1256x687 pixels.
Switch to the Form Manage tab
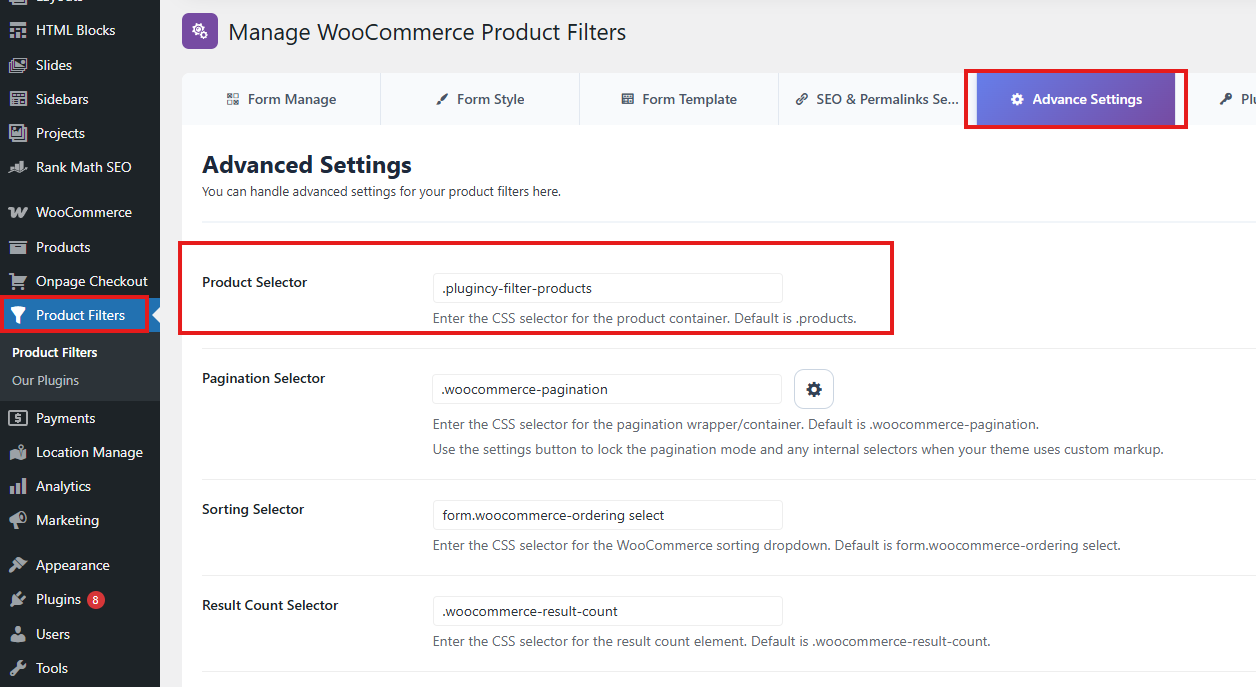pyautogui.click(x=281, y=99)
